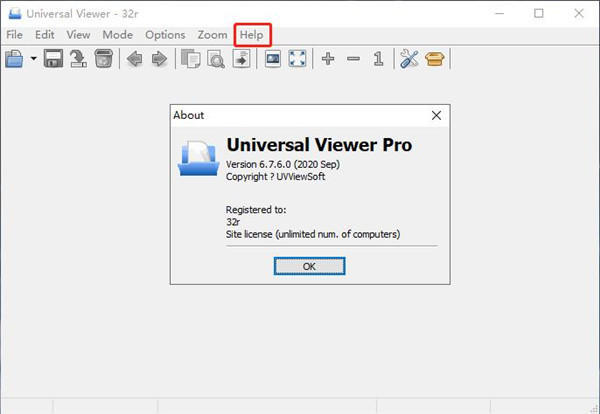Zoom out with the minus icon
Viewport: 600px width, 414px height.
coord(353,59)
